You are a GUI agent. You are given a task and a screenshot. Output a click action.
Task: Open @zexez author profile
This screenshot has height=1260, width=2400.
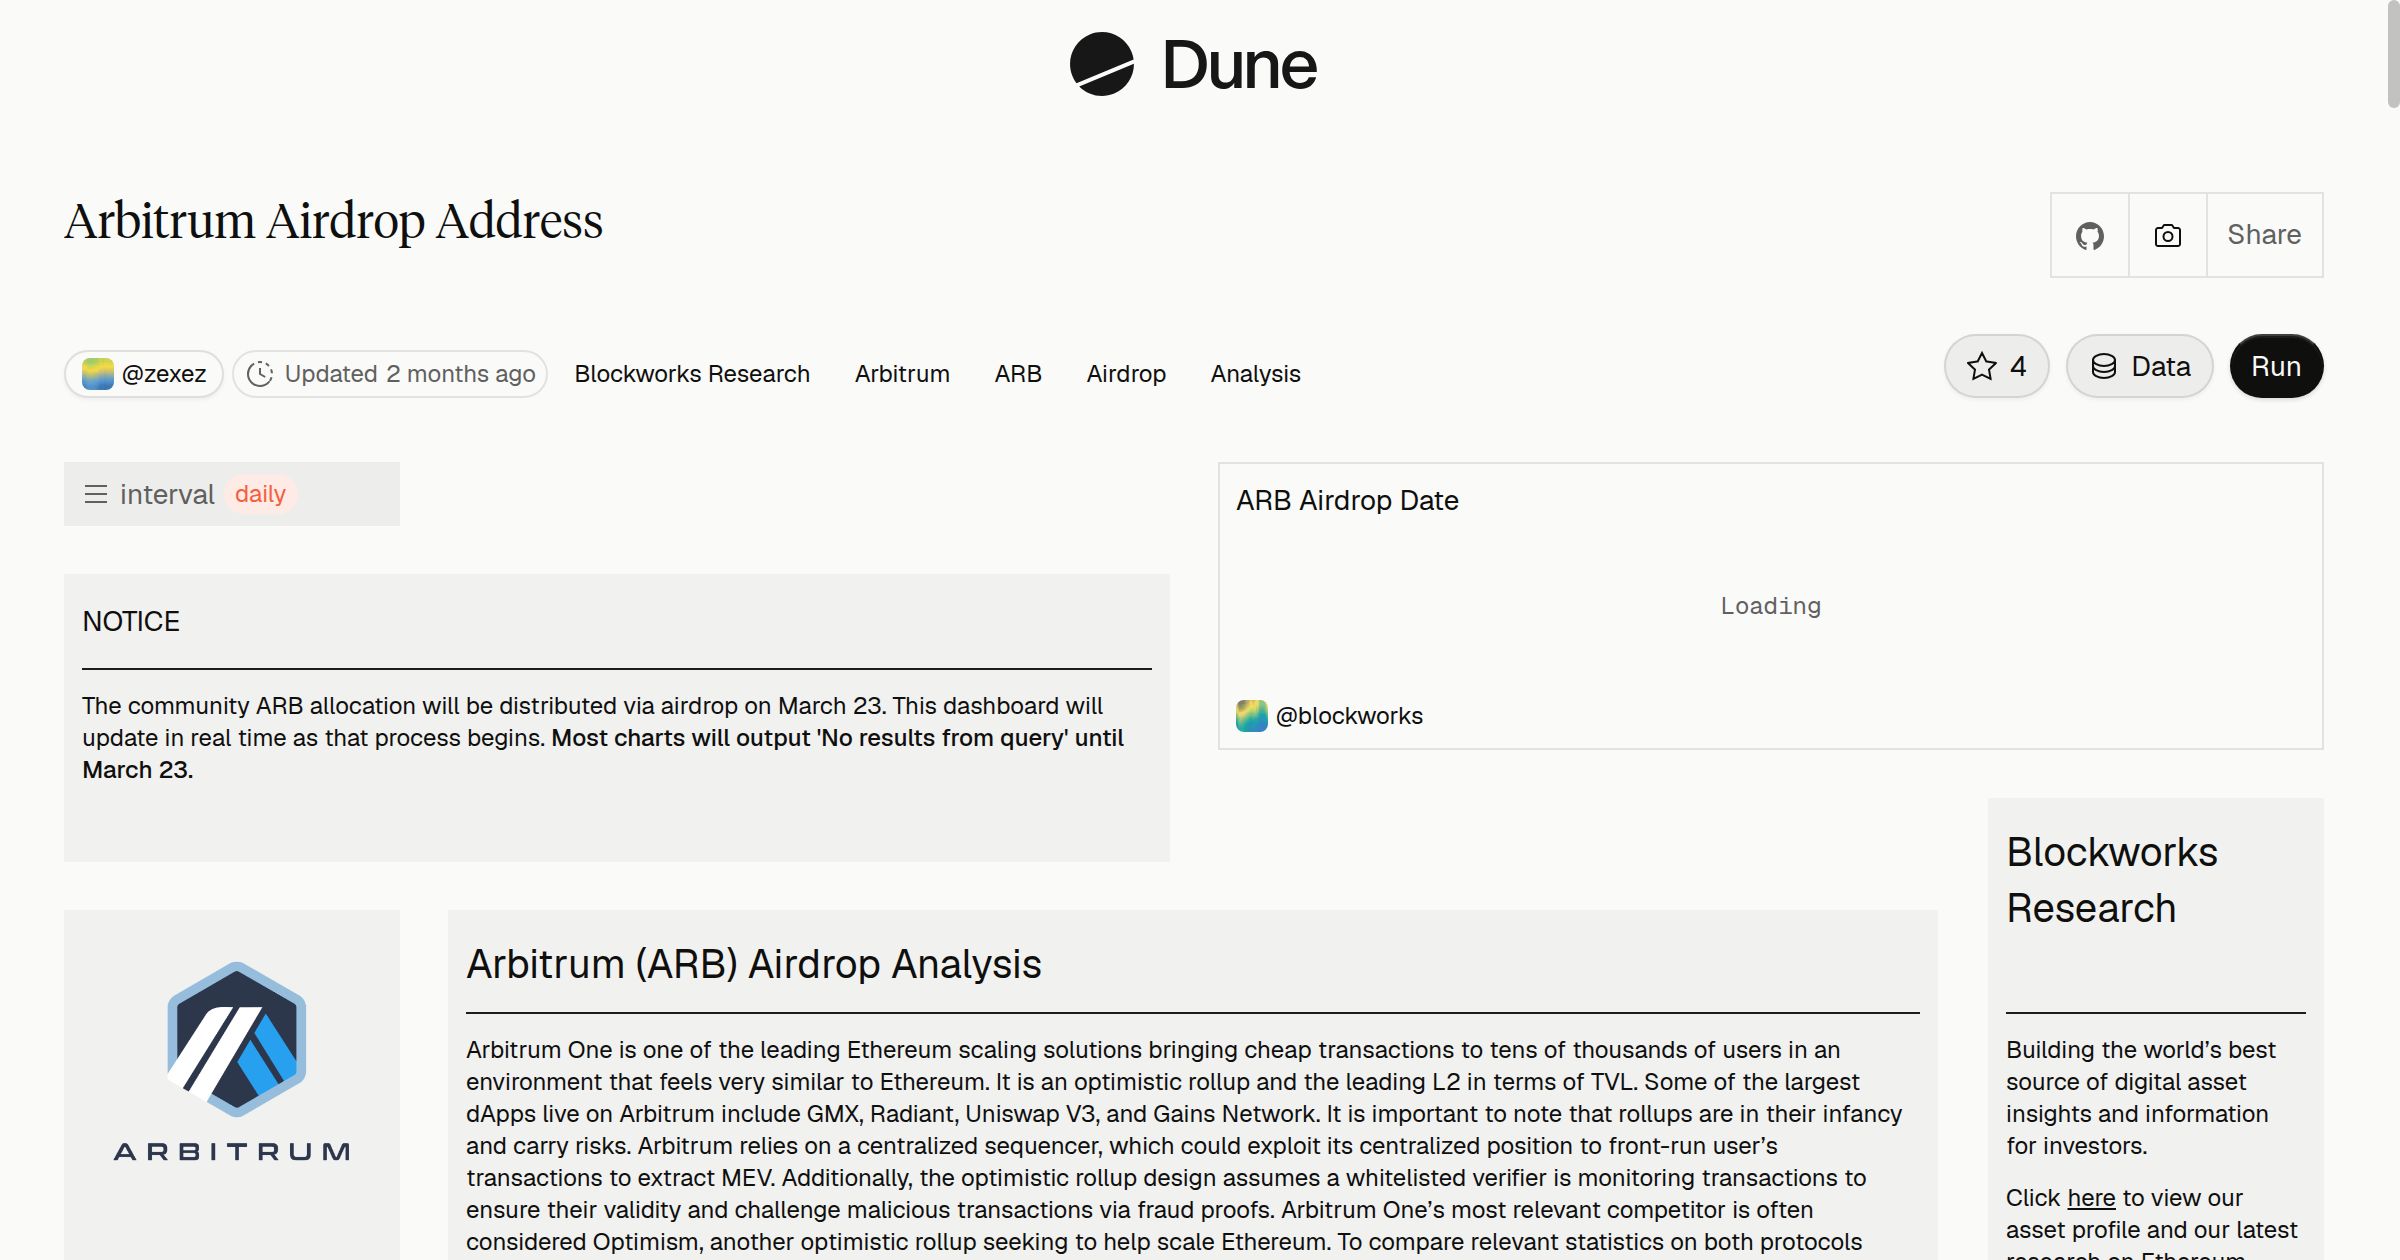click(144, 374)
